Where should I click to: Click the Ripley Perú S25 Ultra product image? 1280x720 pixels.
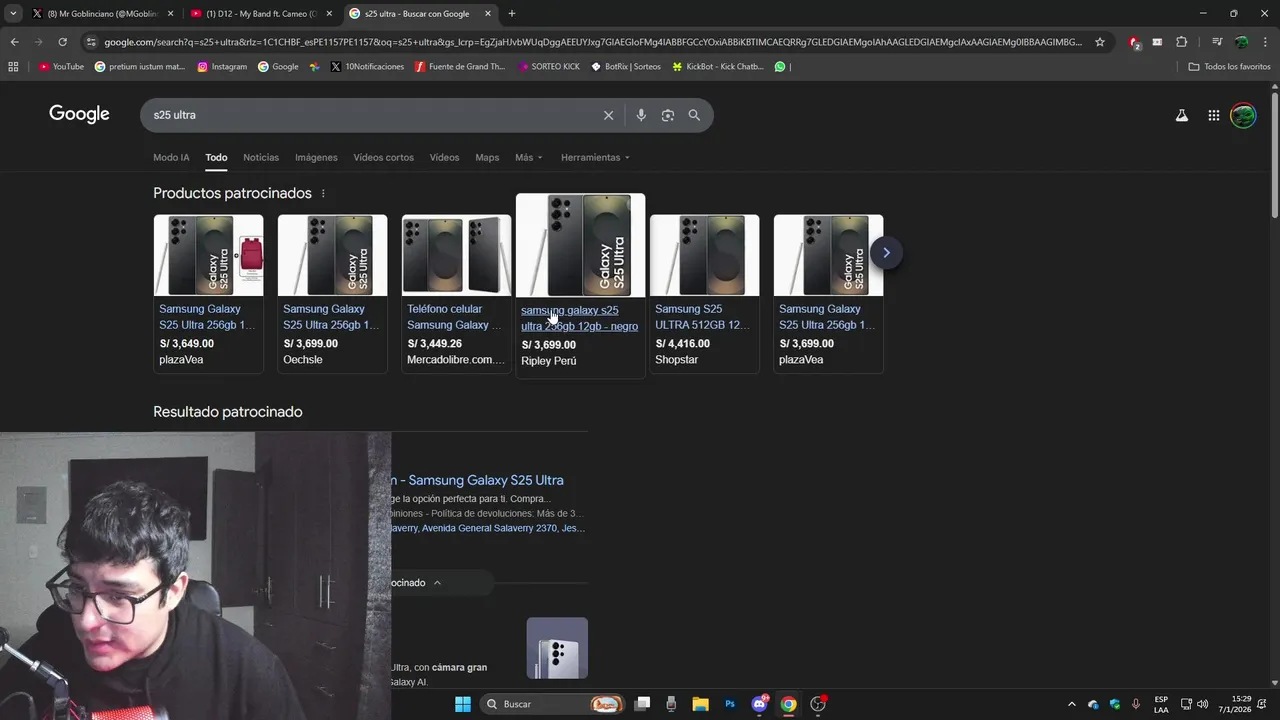tap(580, 246)
